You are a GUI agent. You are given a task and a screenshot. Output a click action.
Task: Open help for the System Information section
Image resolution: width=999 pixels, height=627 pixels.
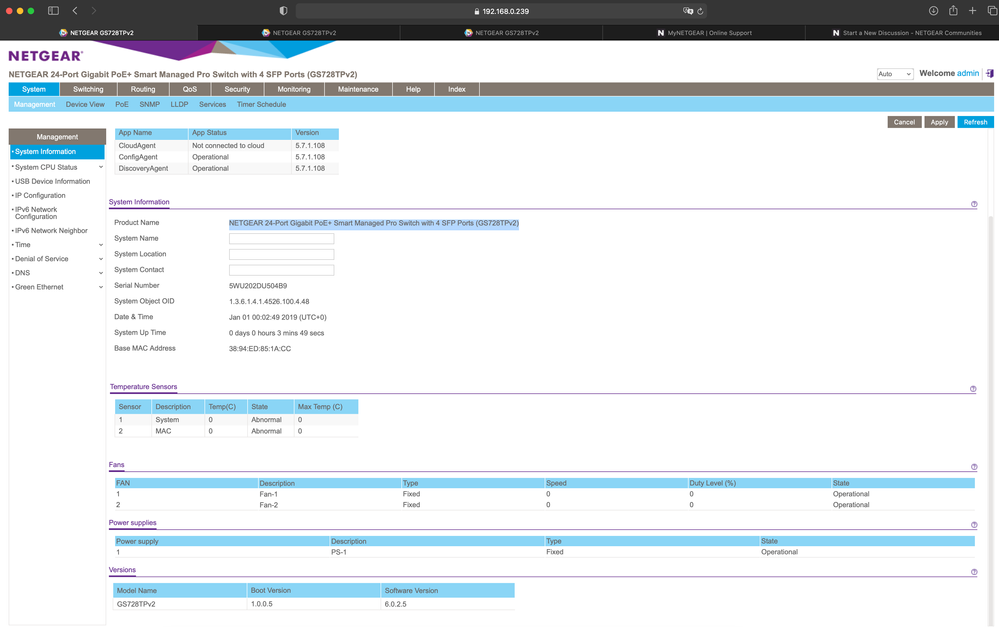point(974,204)
